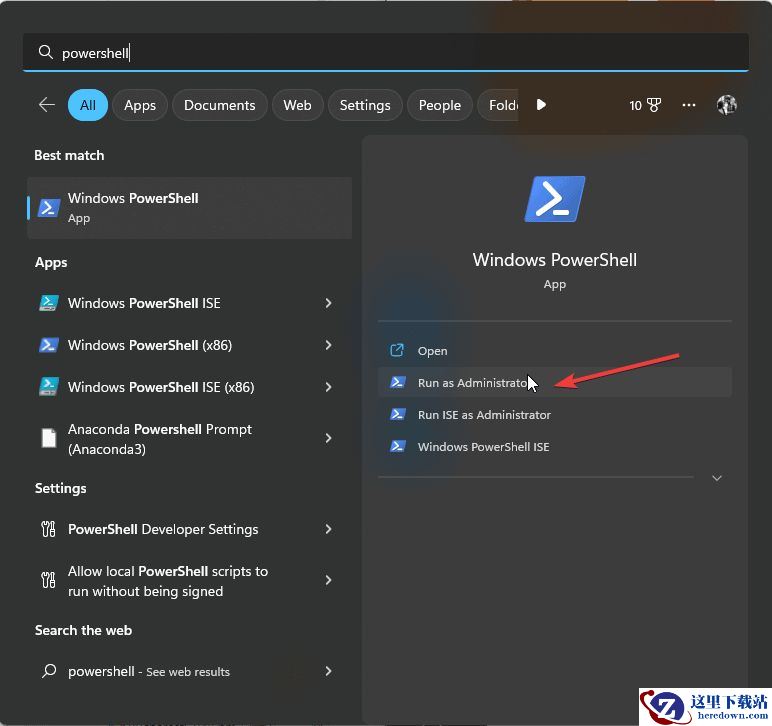Open the rewards trophy points icon
Image resolution: width=772 pixels, height=726 pixels.
click(x=645, y=105)
